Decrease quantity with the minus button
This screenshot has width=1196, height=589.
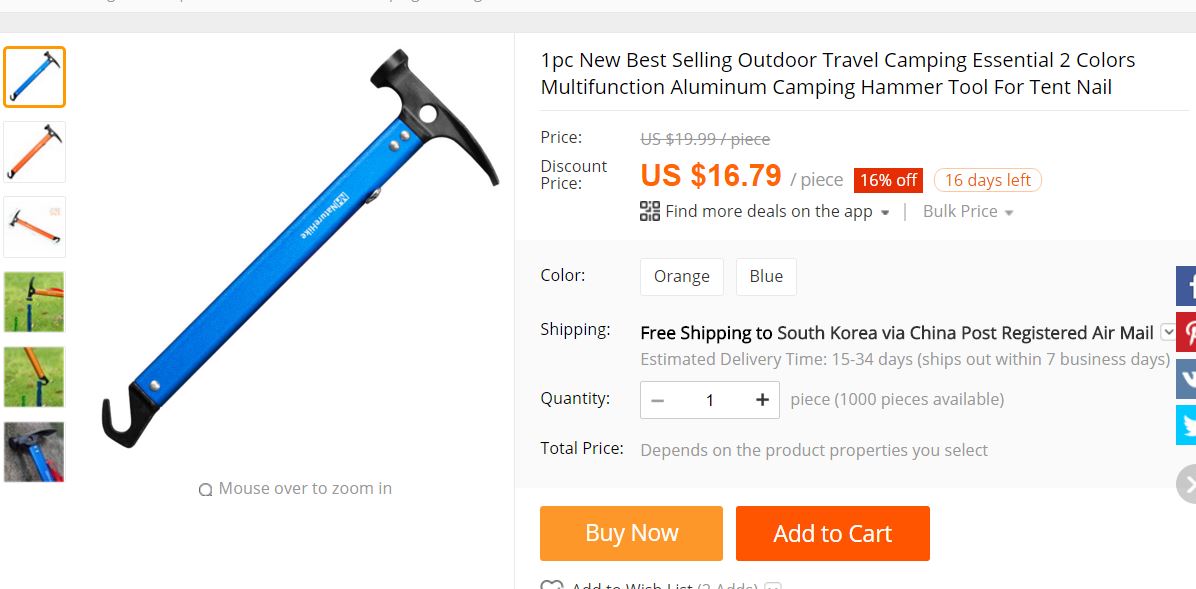(x=657, y=400)
